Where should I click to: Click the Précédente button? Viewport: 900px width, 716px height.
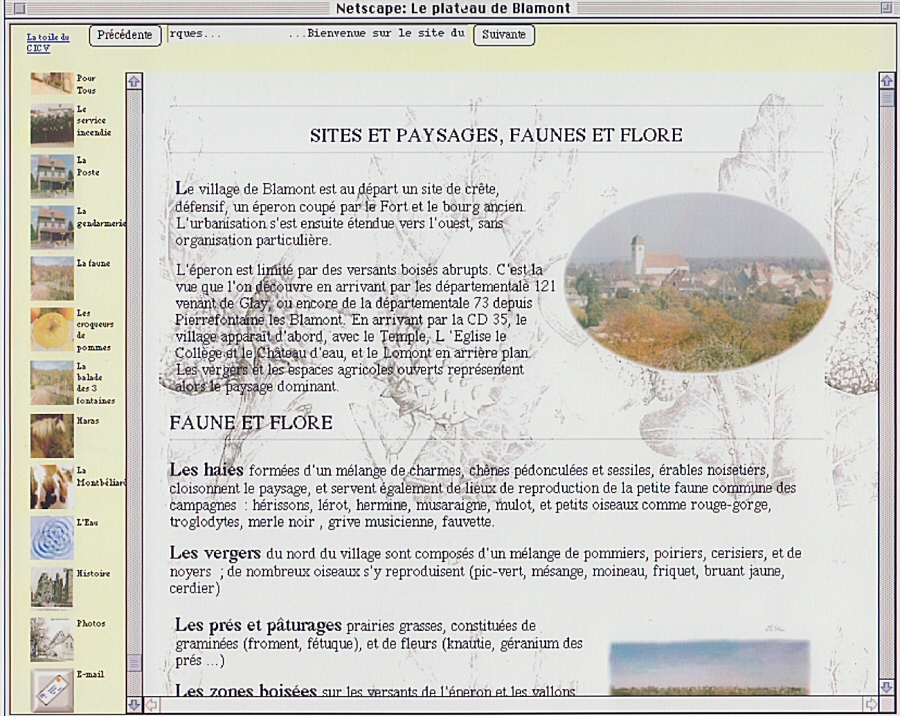pyautogui.click(x=125, y=35)
